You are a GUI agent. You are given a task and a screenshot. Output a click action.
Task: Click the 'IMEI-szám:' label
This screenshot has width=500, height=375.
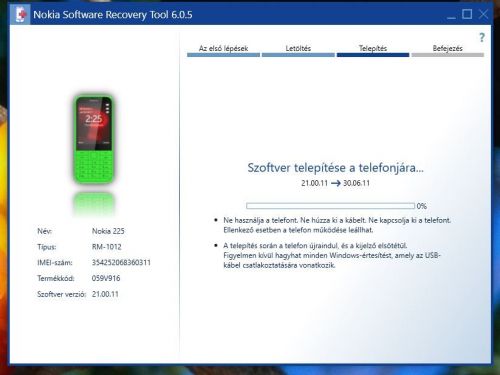pos(54,263)
